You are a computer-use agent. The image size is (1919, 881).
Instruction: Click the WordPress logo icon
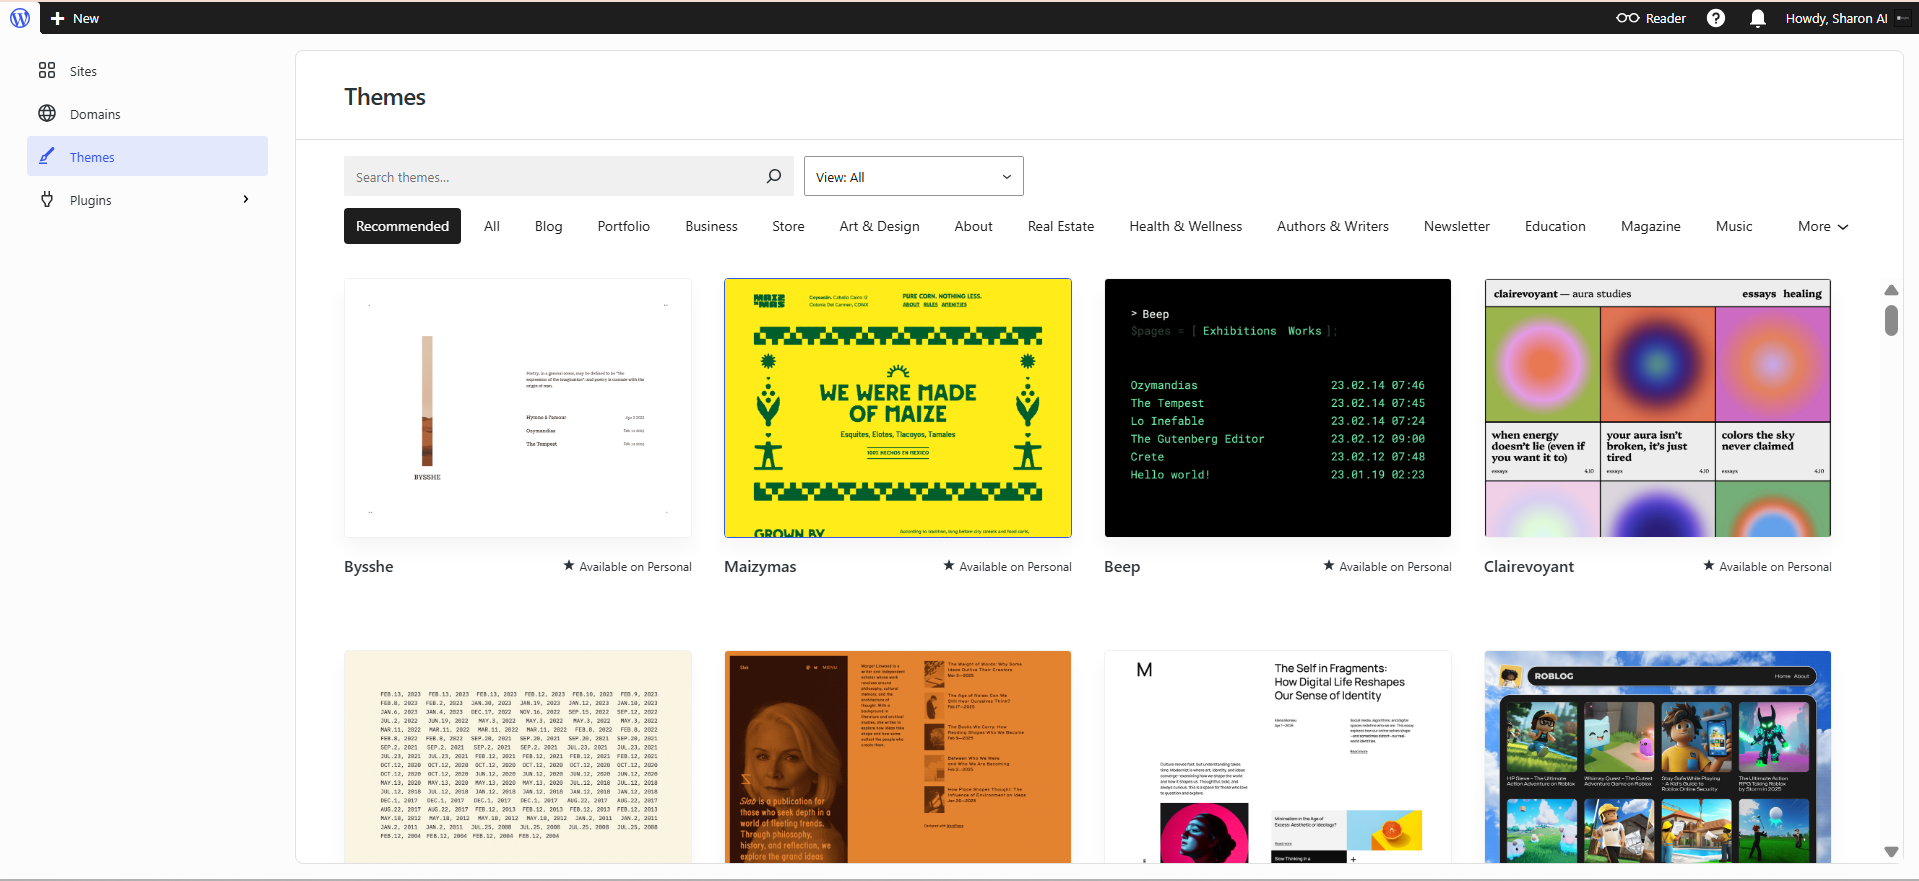[20, 18]
